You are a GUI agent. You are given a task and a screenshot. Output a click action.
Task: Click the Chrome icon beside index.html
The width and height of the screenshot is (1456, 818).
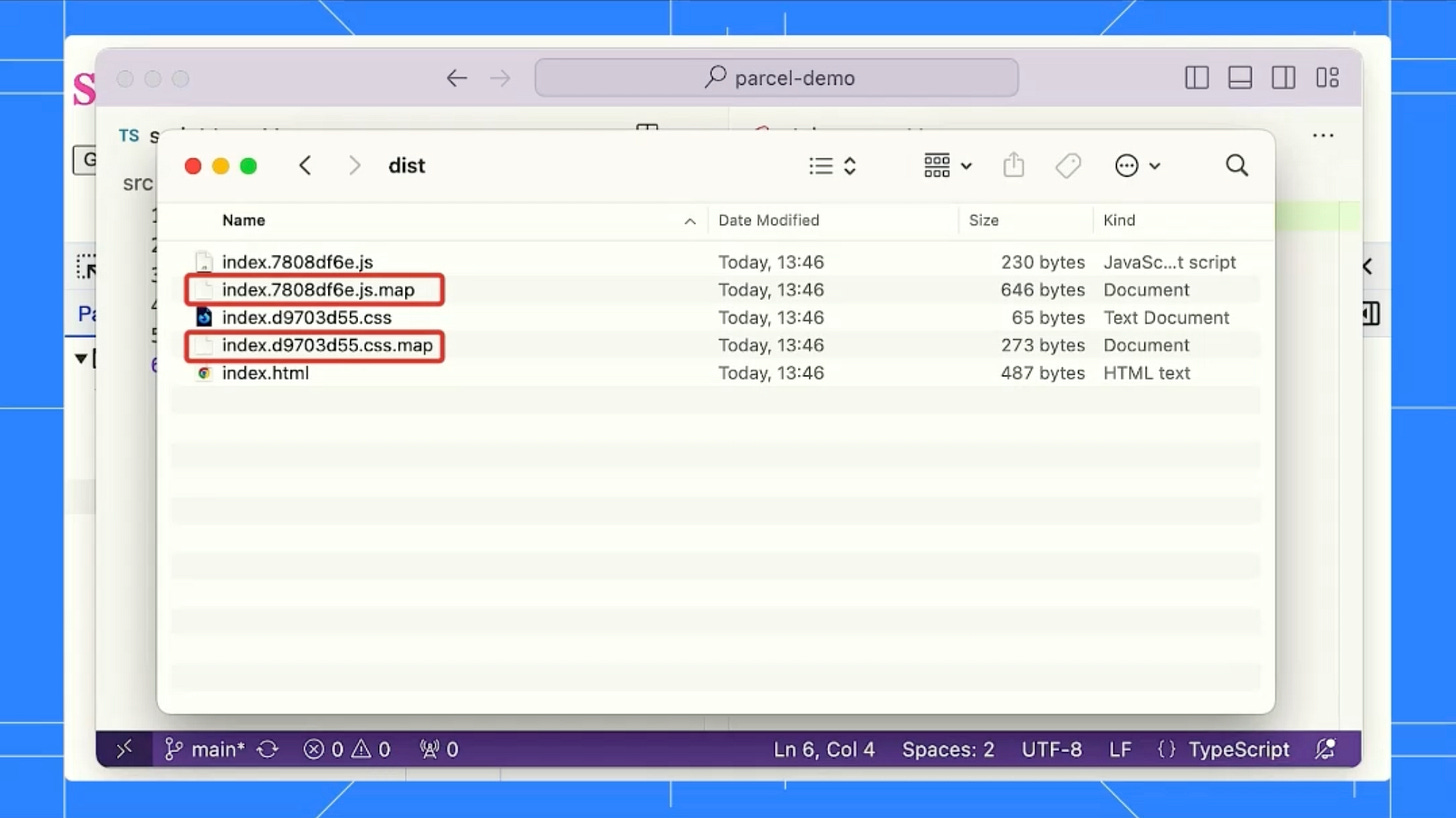[x=204, y=373]
